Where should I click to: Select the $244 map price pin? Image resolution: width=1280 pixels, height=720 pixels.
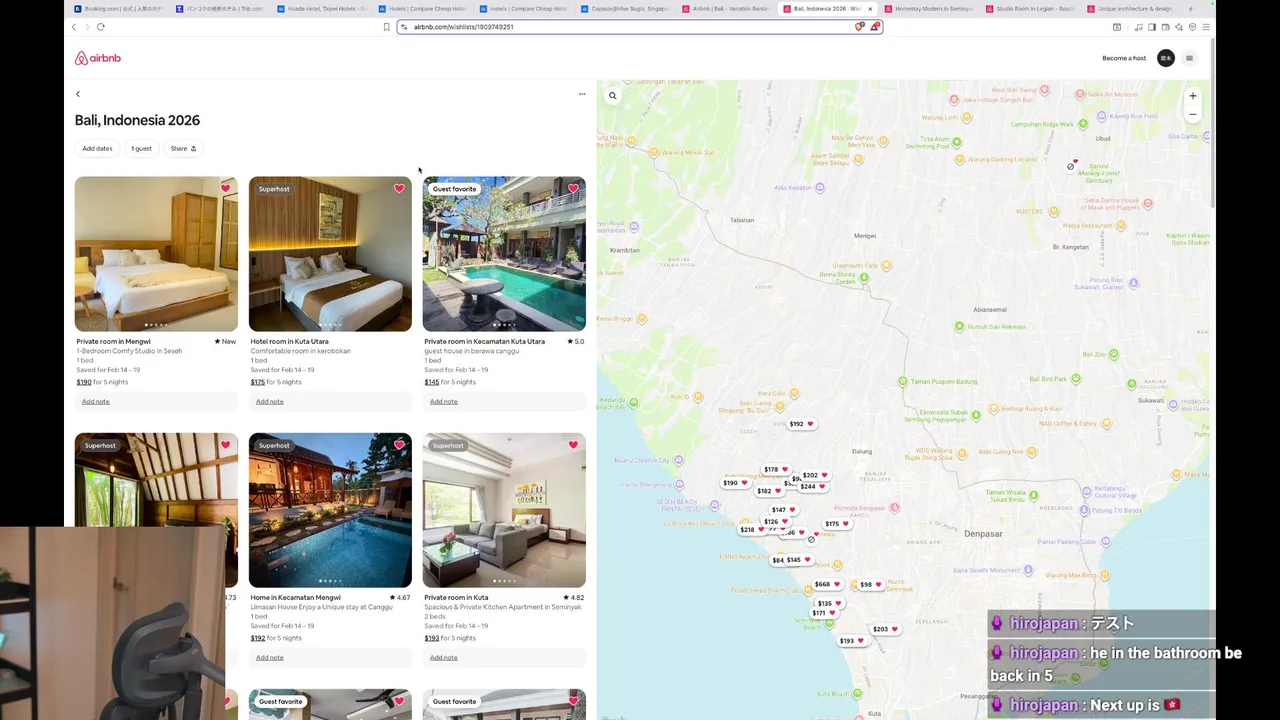point(814,487)
